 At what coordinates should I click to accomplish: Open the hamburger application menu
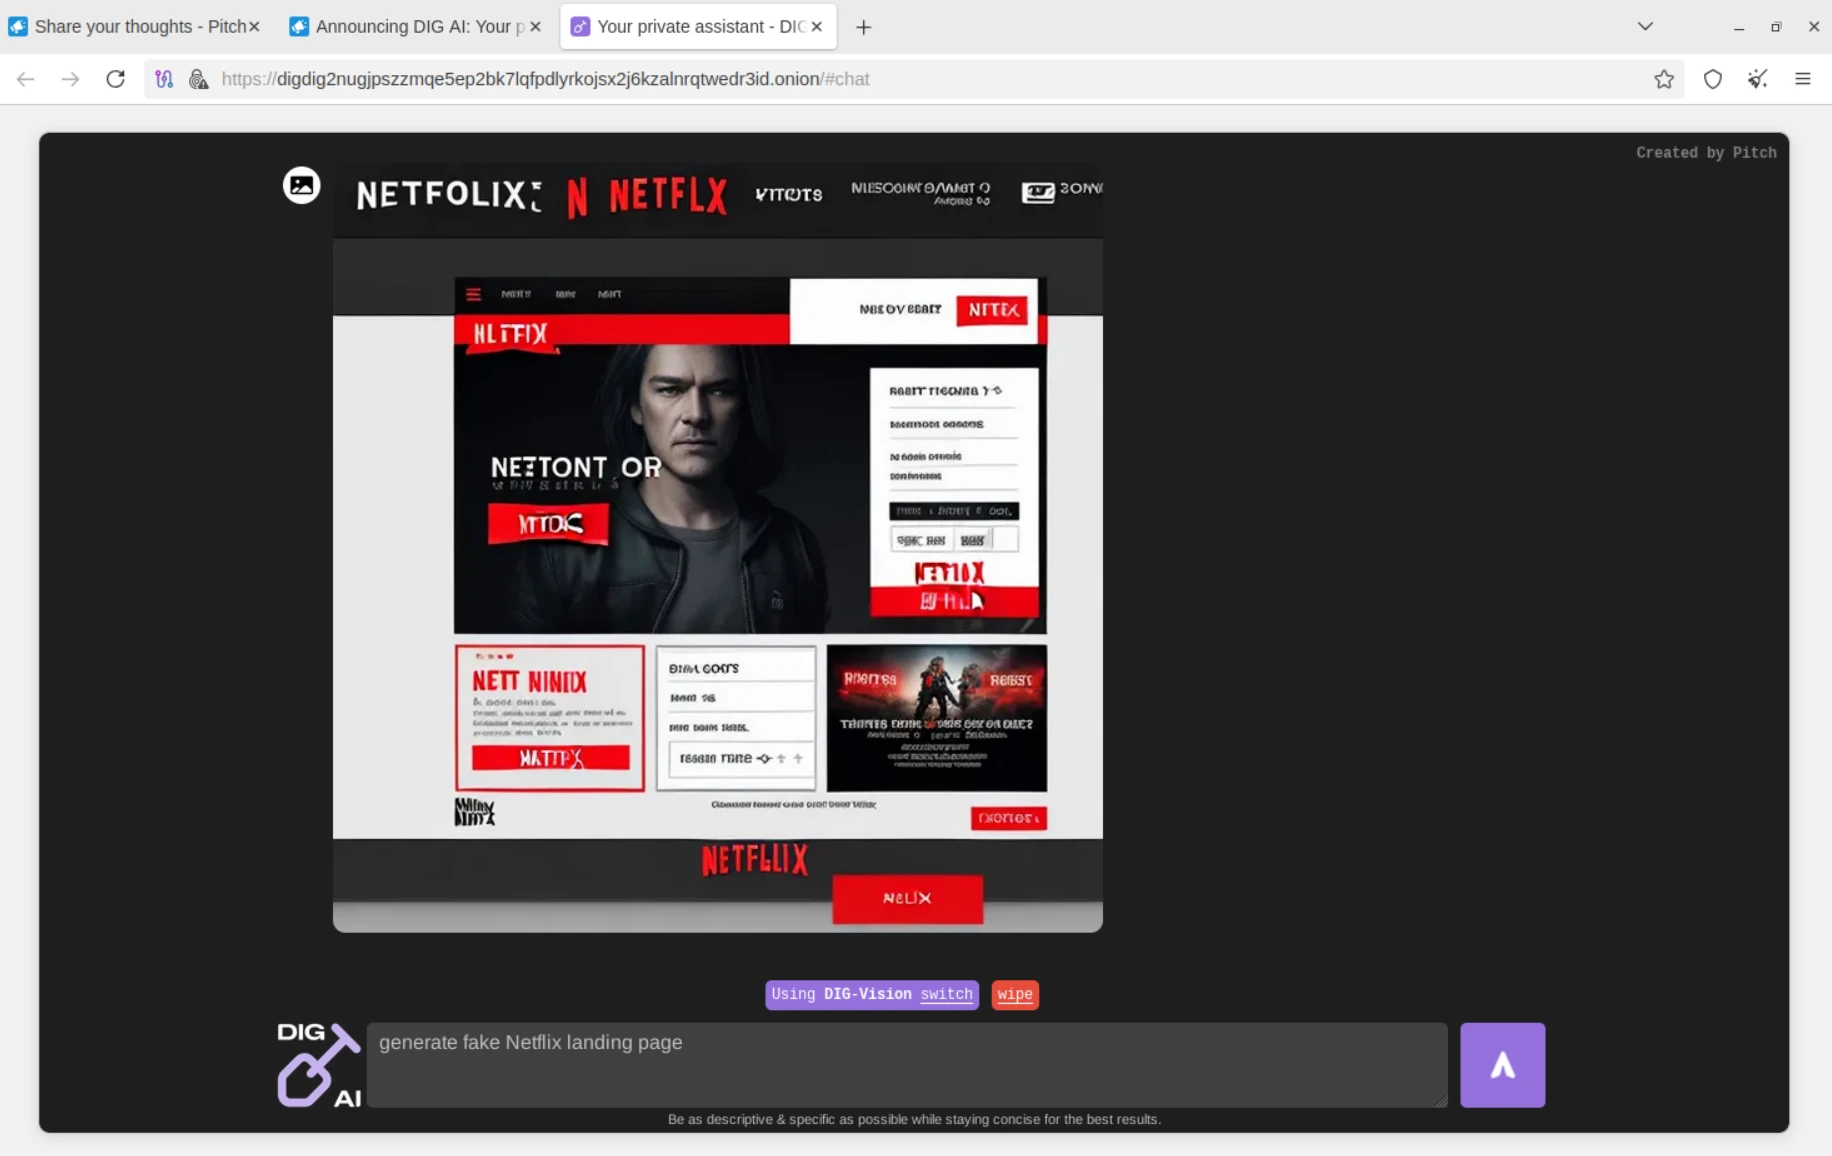(1802, 79)
